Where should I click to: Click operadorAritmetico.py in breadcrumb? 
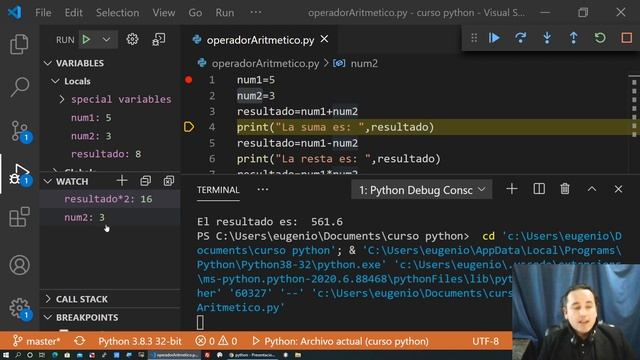pyautogui.click(x=265, y=63)
